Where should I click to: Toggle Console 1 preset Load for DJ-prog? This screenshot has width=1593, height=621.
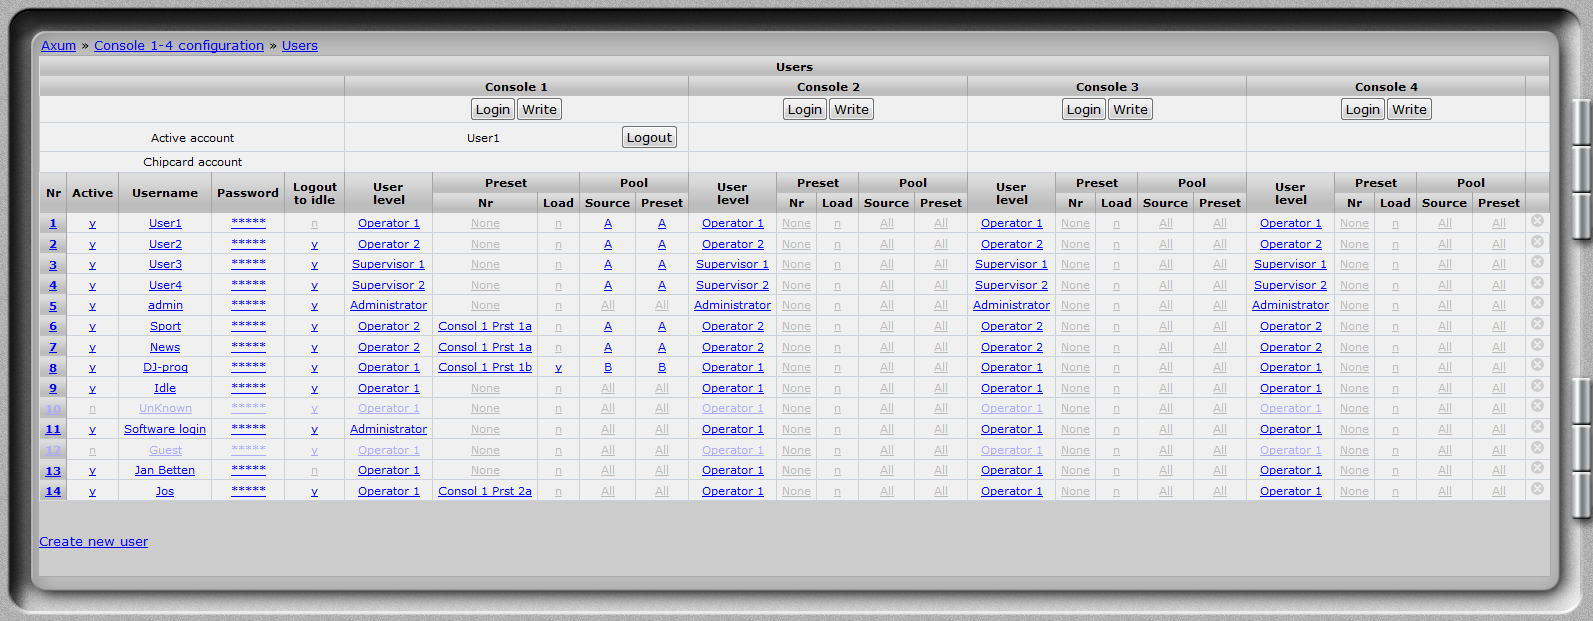pyautogui.click(x=558, y=368)
